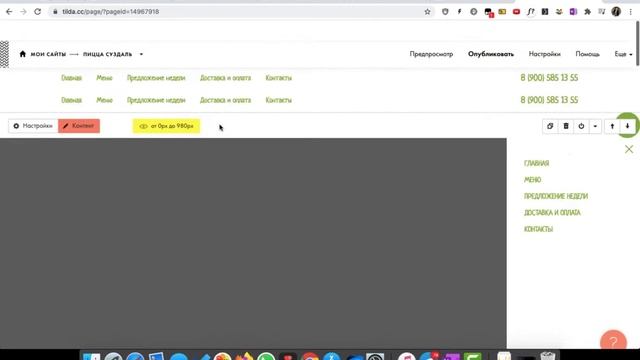Screen dimensions: 640x360
Task: Click Контакты link in the lower menu row
Action: [x=278, y=100]
